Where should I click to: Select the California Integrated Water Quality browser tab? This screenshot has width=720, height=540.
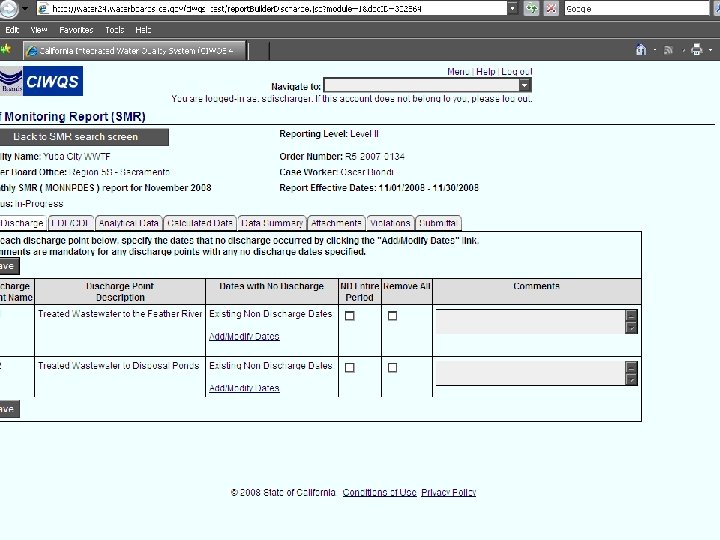coord(135,51)
